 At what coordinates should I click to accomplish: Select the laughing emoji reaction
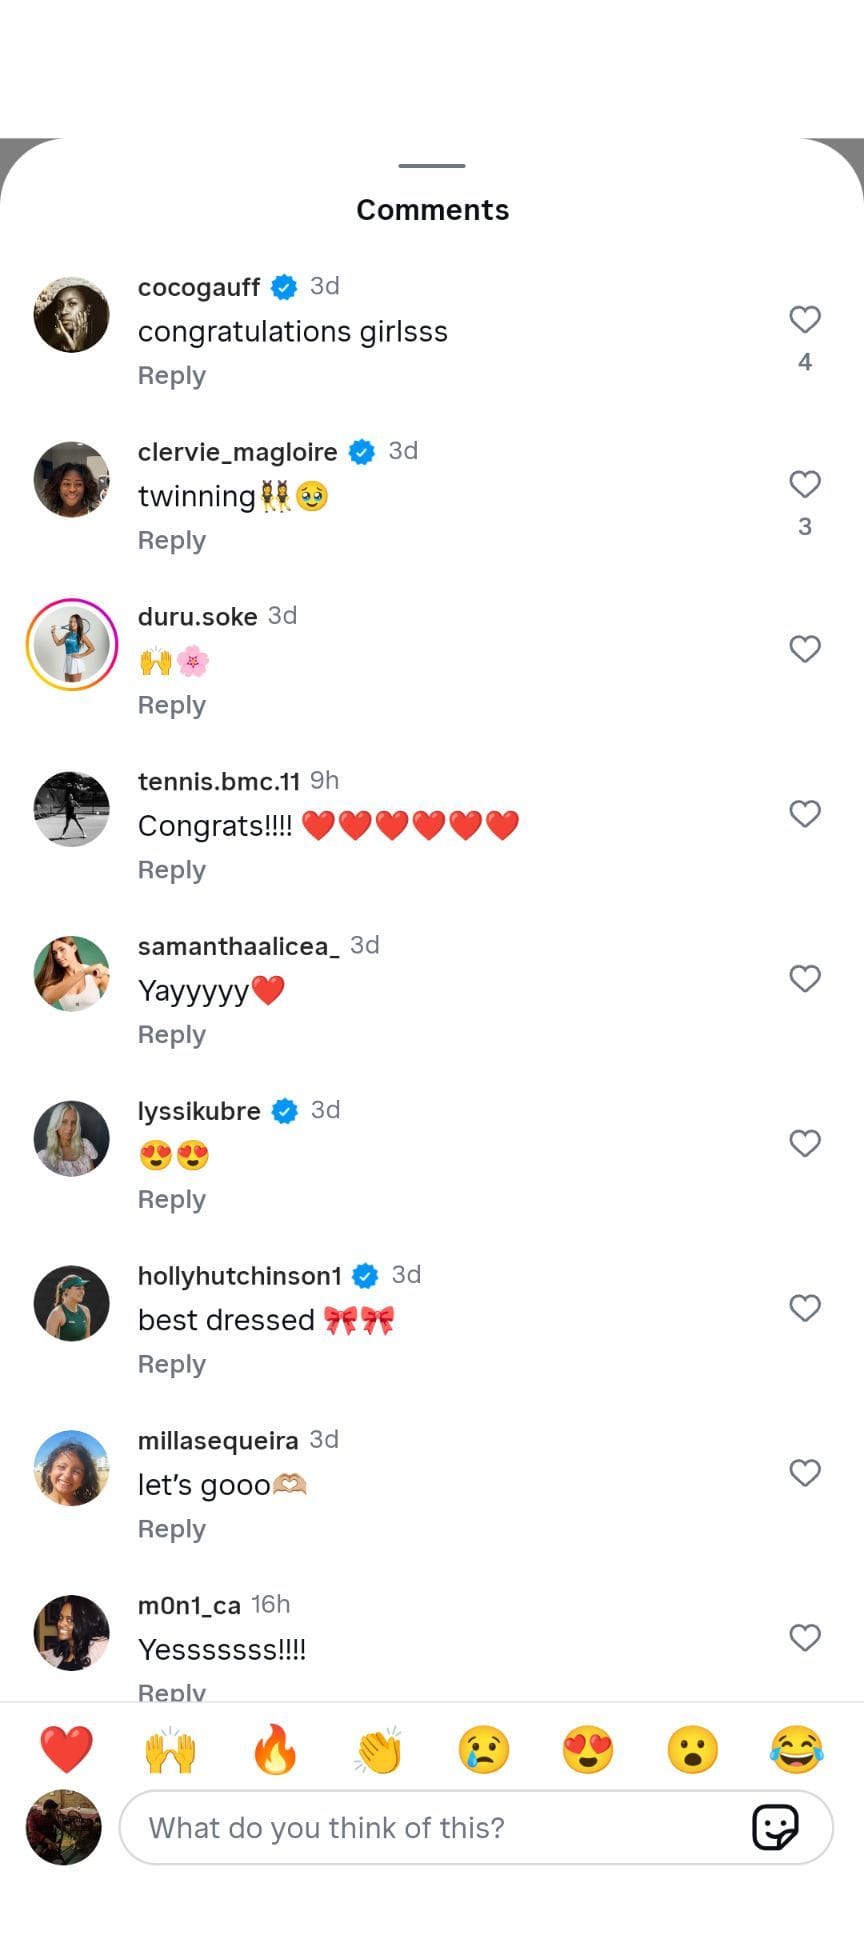(x=796, y=1750)
